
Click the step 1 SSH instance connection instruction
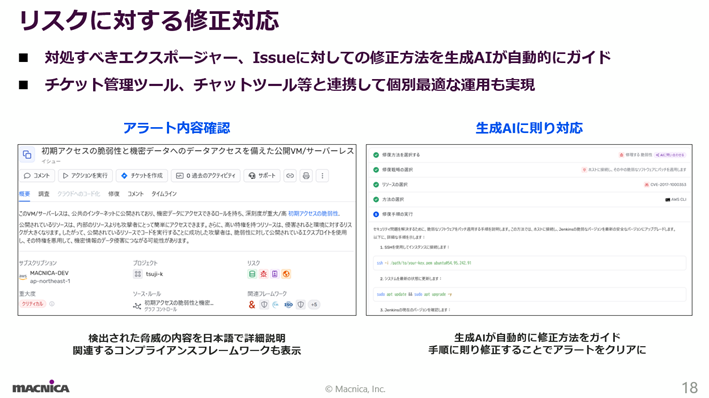(414, 247)
